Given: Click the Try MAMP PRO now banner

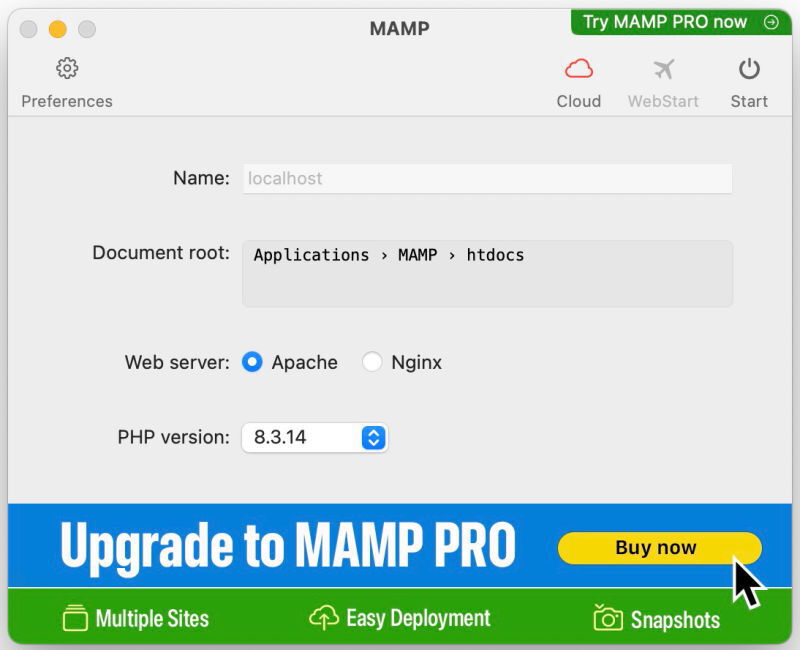Looking at the screenshot, I should tap(681, 22).
